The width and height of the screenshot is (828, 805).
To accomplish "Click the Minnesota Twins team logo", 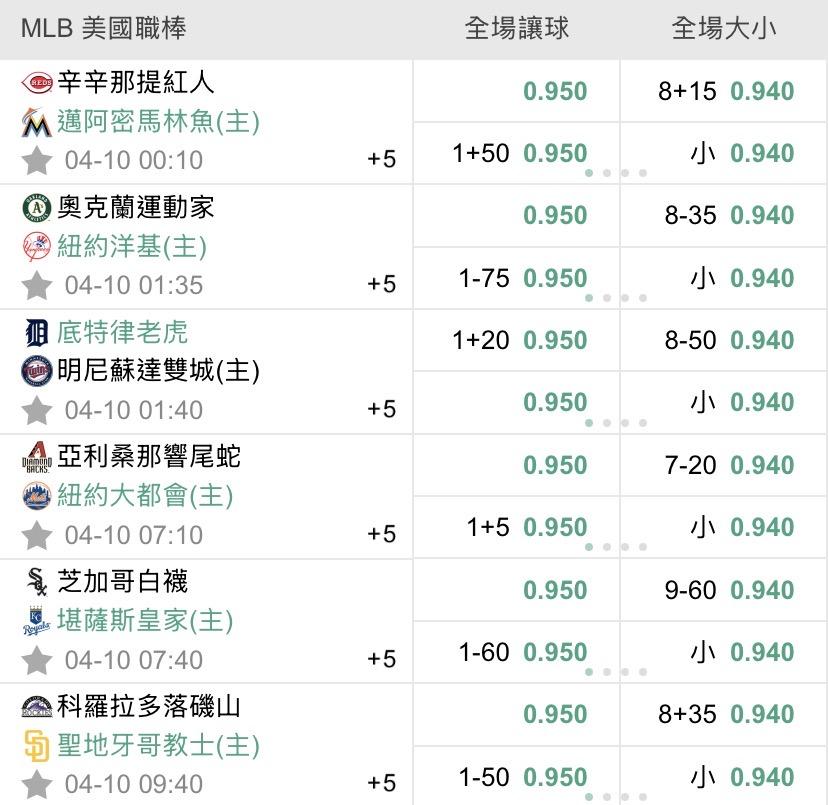I will tap(37, 371).
